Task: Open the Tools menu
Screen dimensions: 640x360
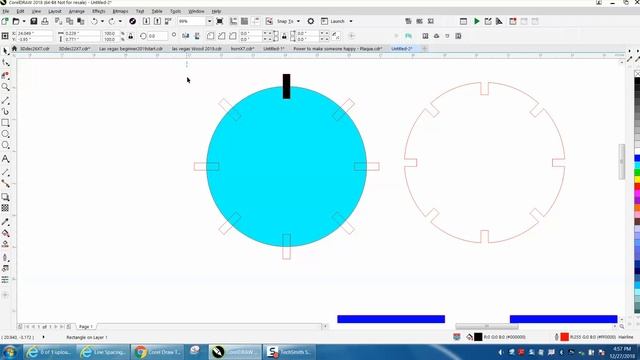Action: [x=175, y=11]
